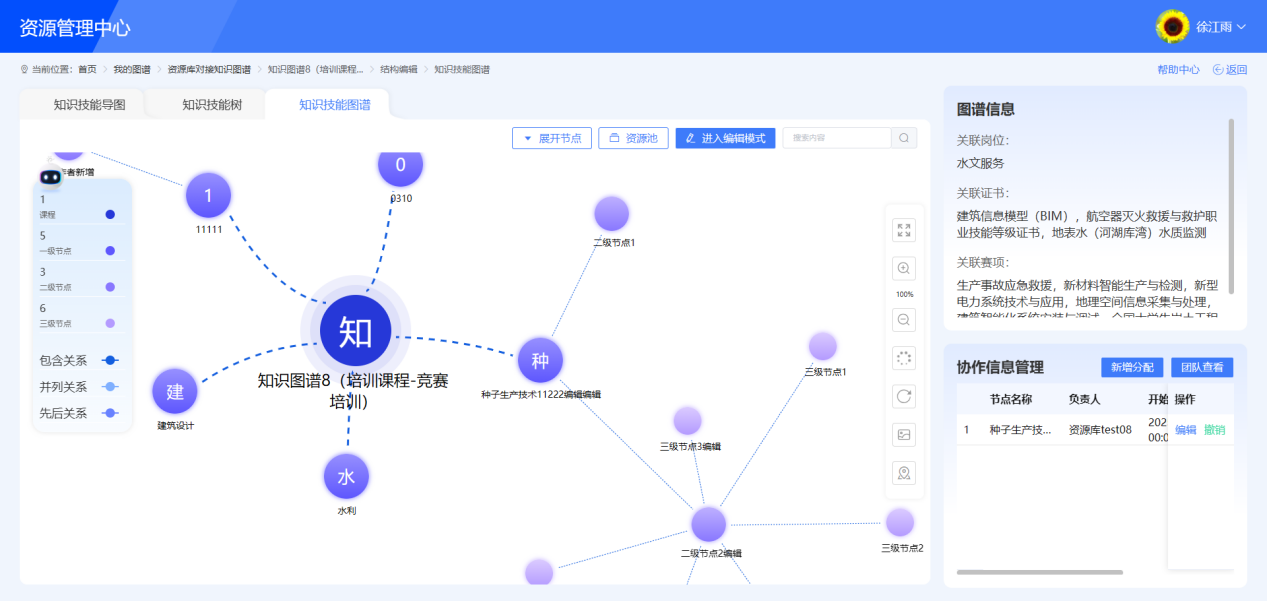
Task: Switch to the 知识技能树 tab
Action: (x=211, y=105)
